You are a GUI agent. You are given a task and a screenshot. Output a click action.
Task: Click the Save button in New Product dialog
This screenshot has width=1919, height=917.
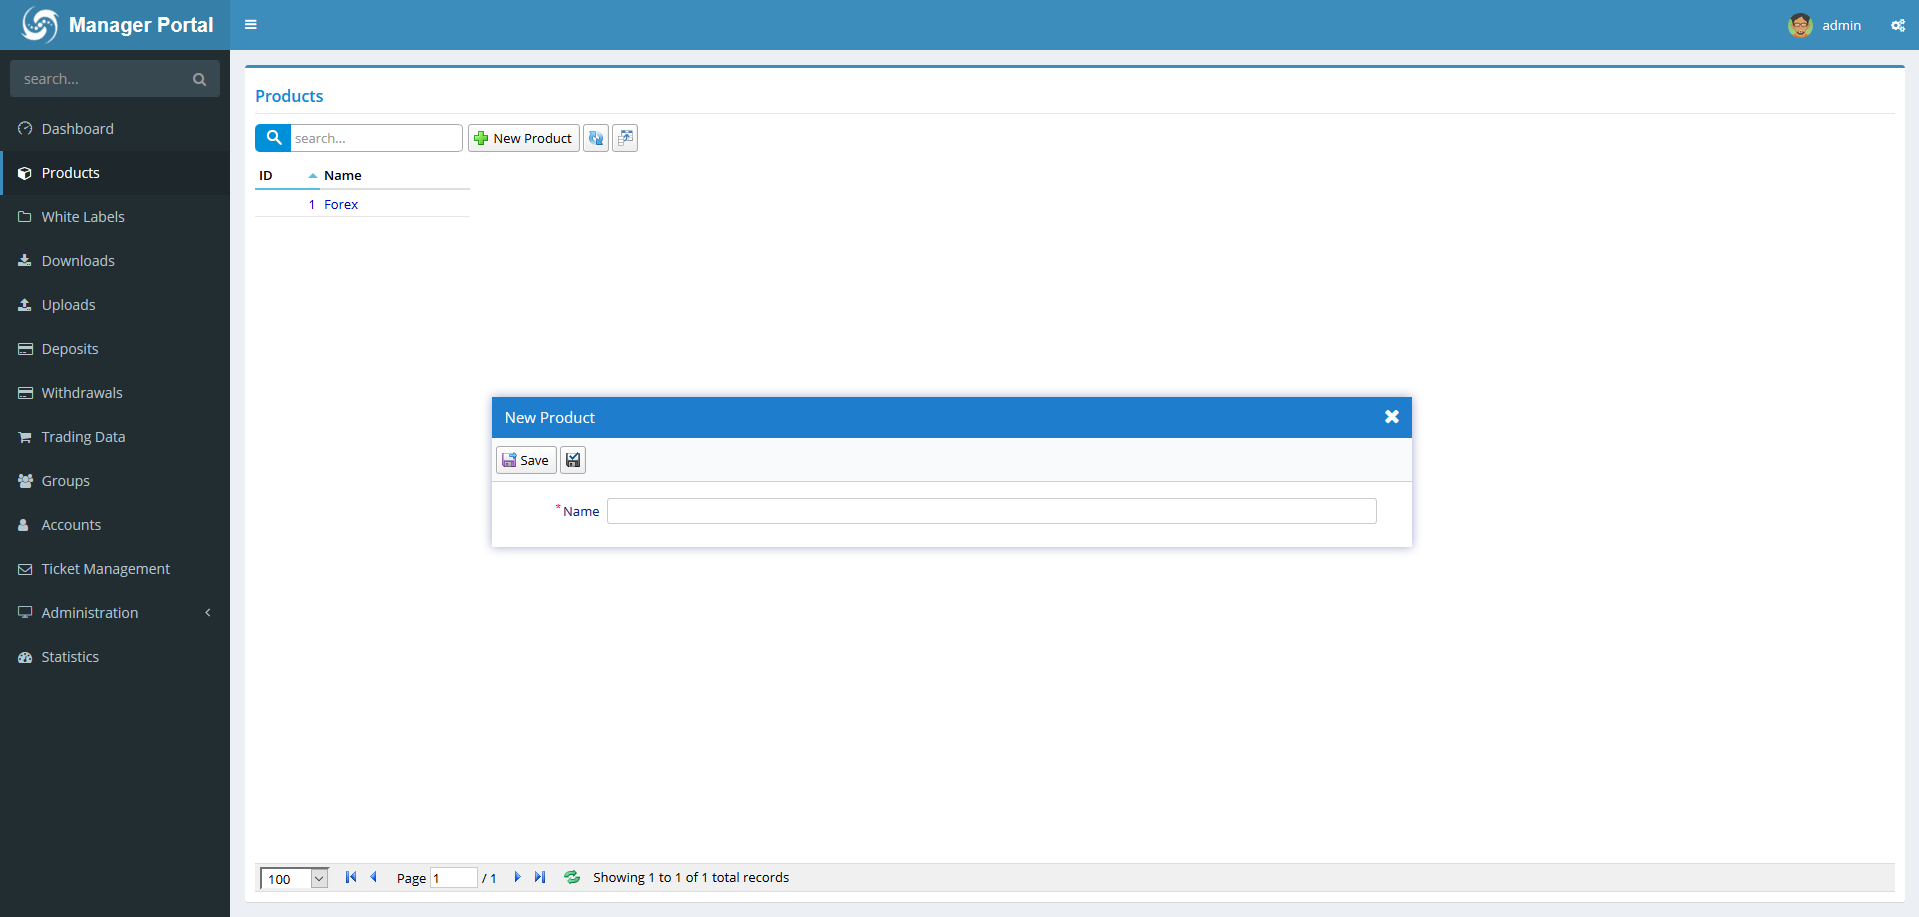coord(526,460)
